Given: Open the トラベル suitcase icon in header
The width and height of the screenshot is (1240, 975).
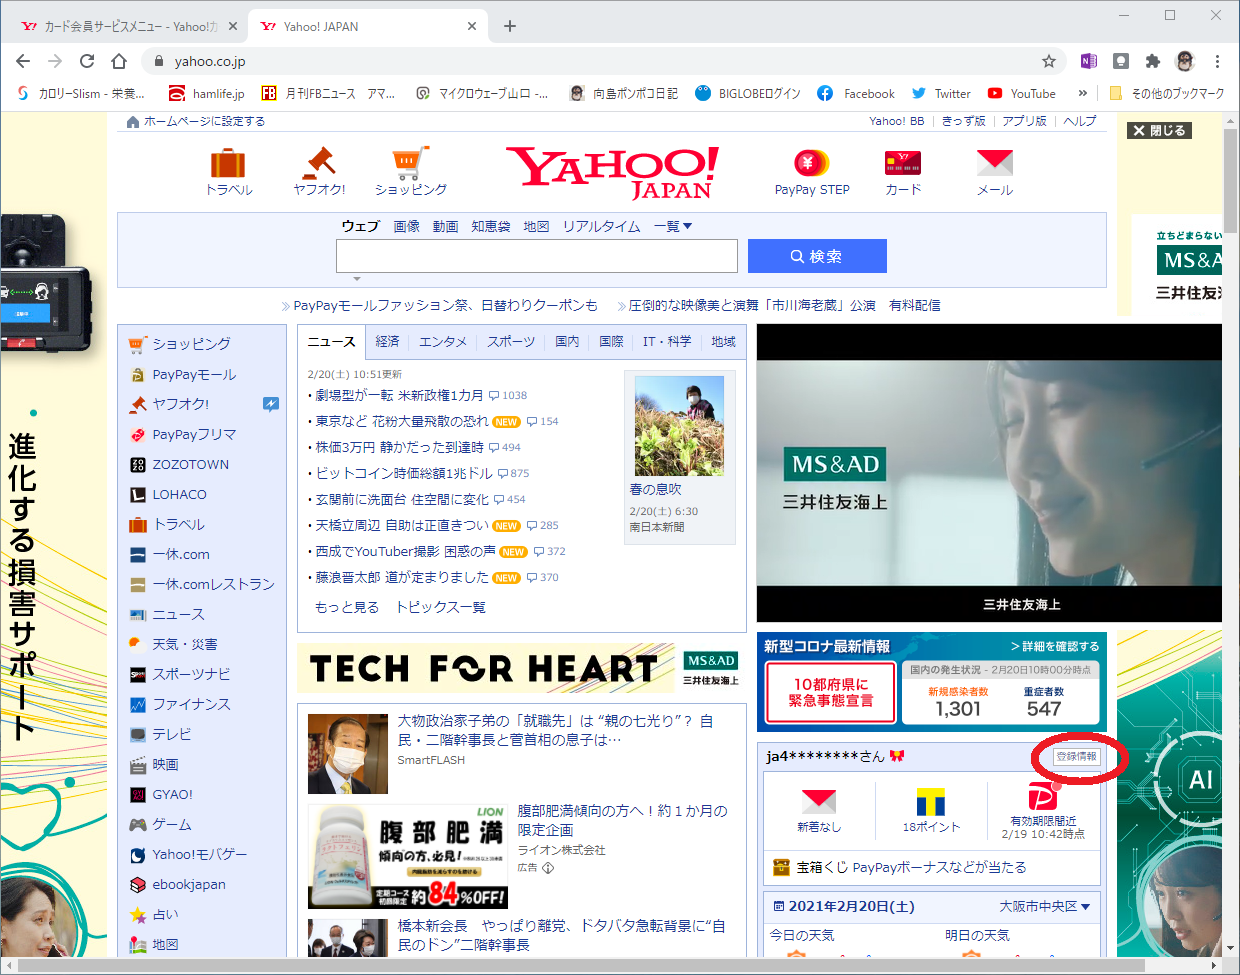Looking at the screenshot, I should (228, 164).
